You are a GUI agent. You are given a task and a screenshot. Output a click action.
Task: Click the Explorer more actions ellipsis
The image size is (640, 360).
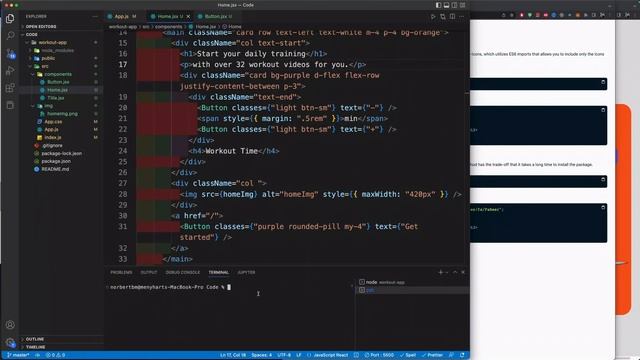coord(95,16)
